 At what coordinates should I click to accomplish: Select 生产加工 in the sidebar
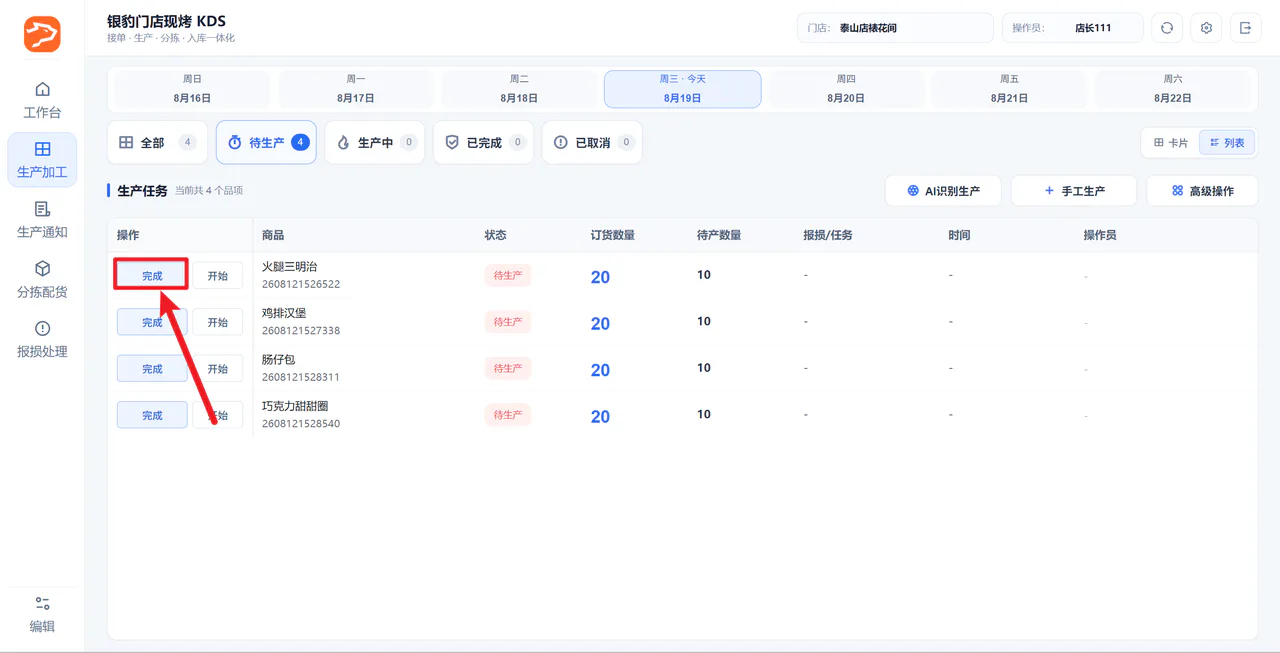pos(42,160)
